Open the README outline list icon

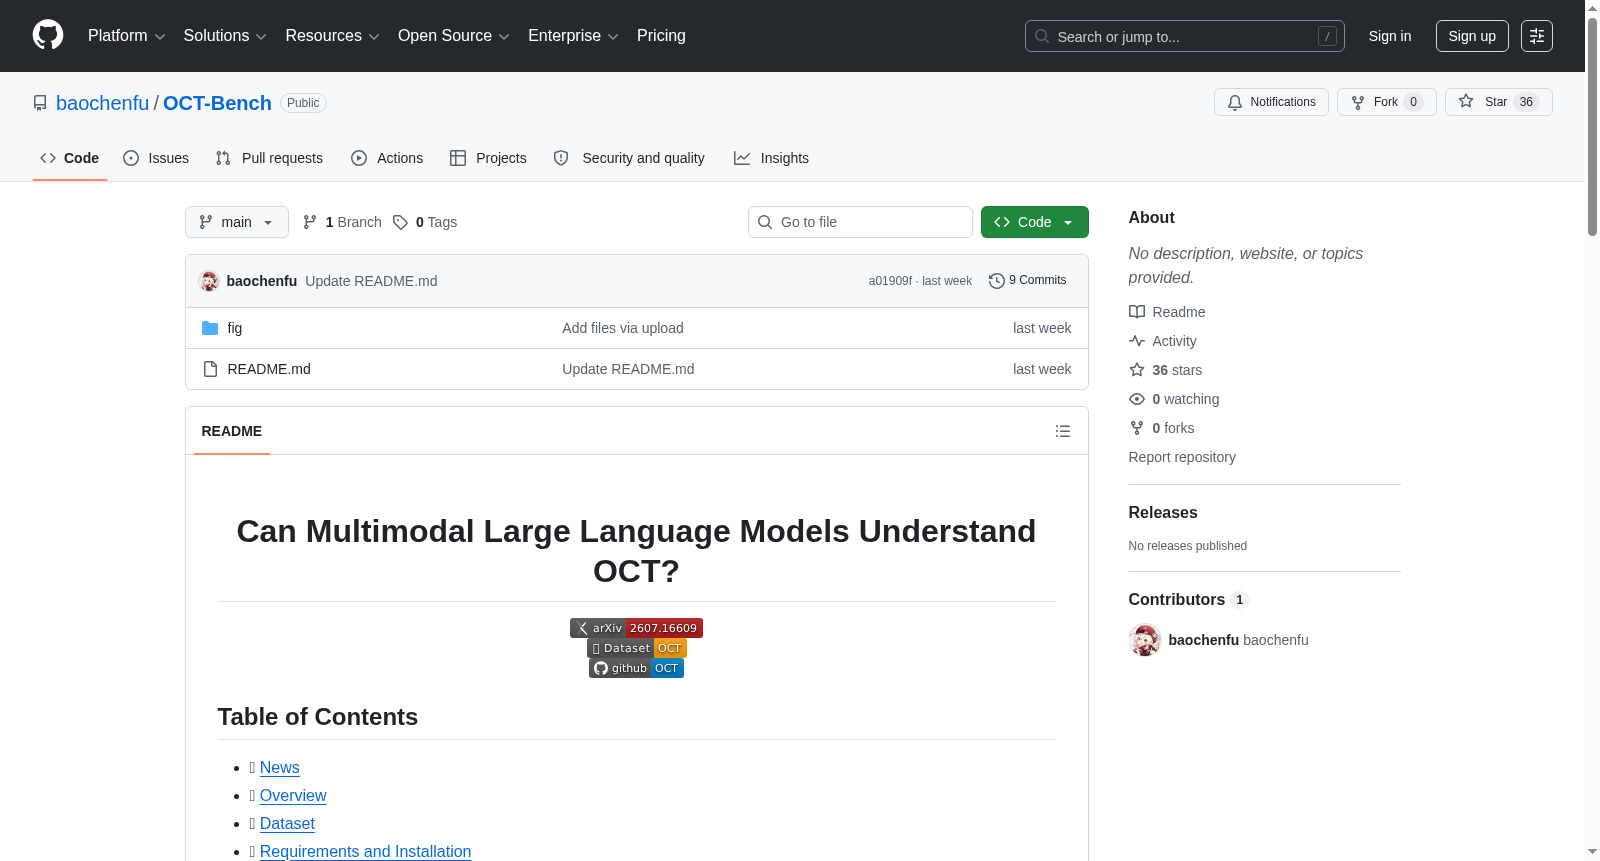1063,431
